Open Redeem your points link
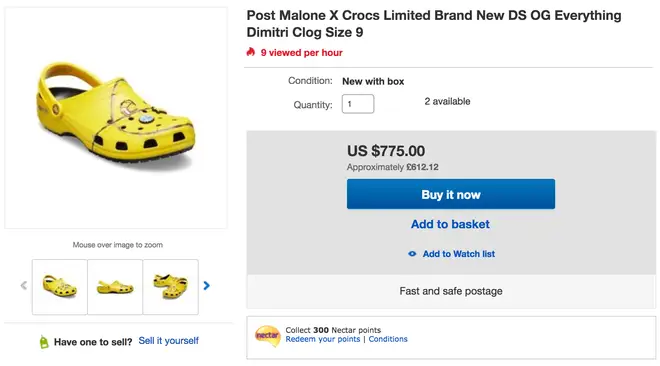660x366 pixels. (323, 339)
